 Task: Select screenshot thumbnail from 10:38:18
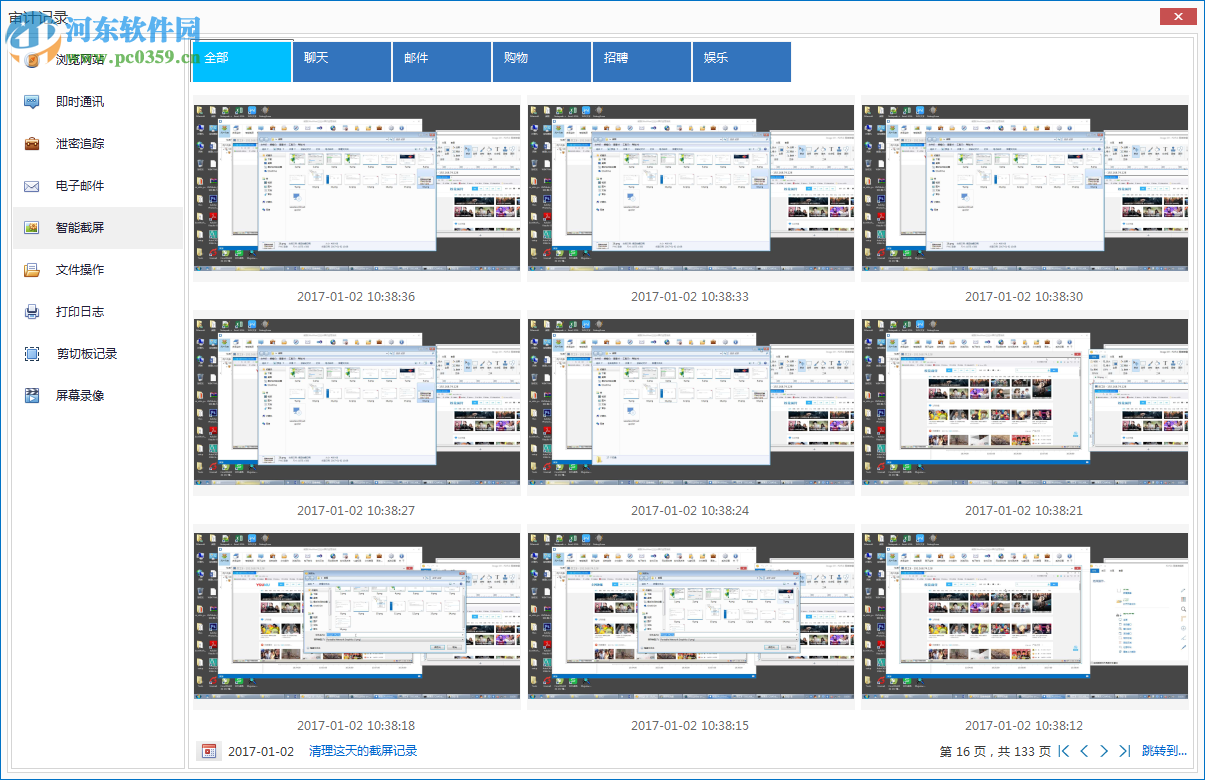point(357,615)
